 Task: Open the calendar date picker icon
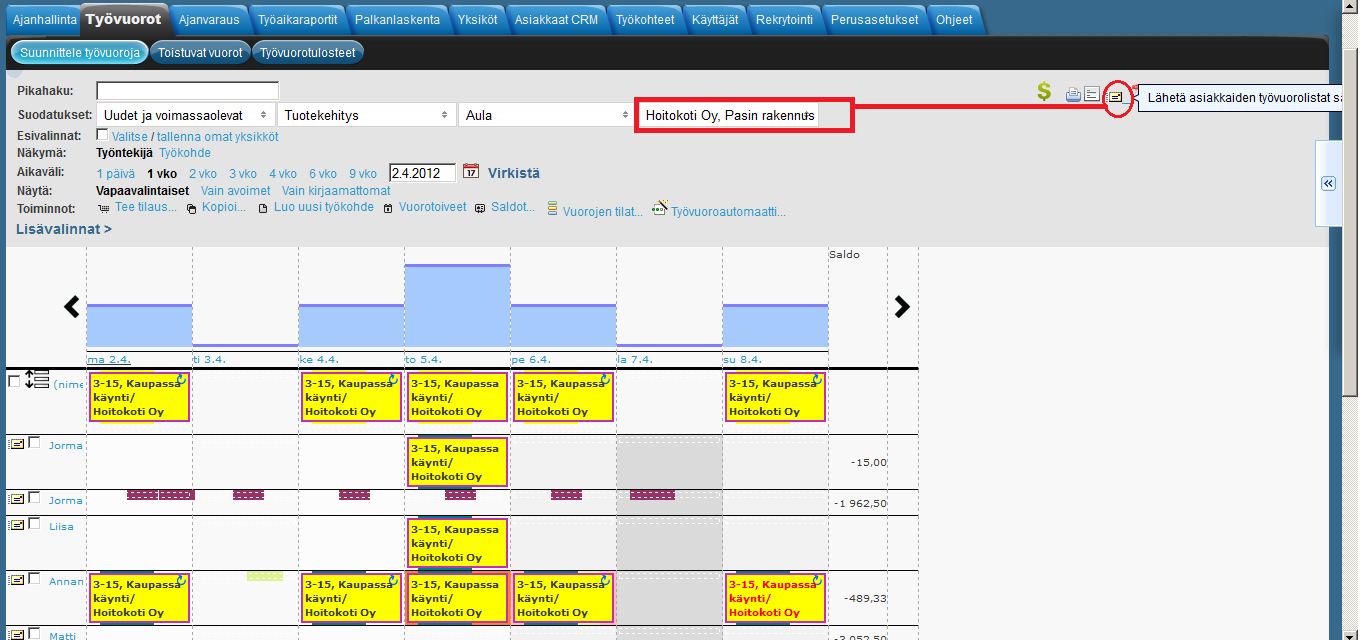471,172
